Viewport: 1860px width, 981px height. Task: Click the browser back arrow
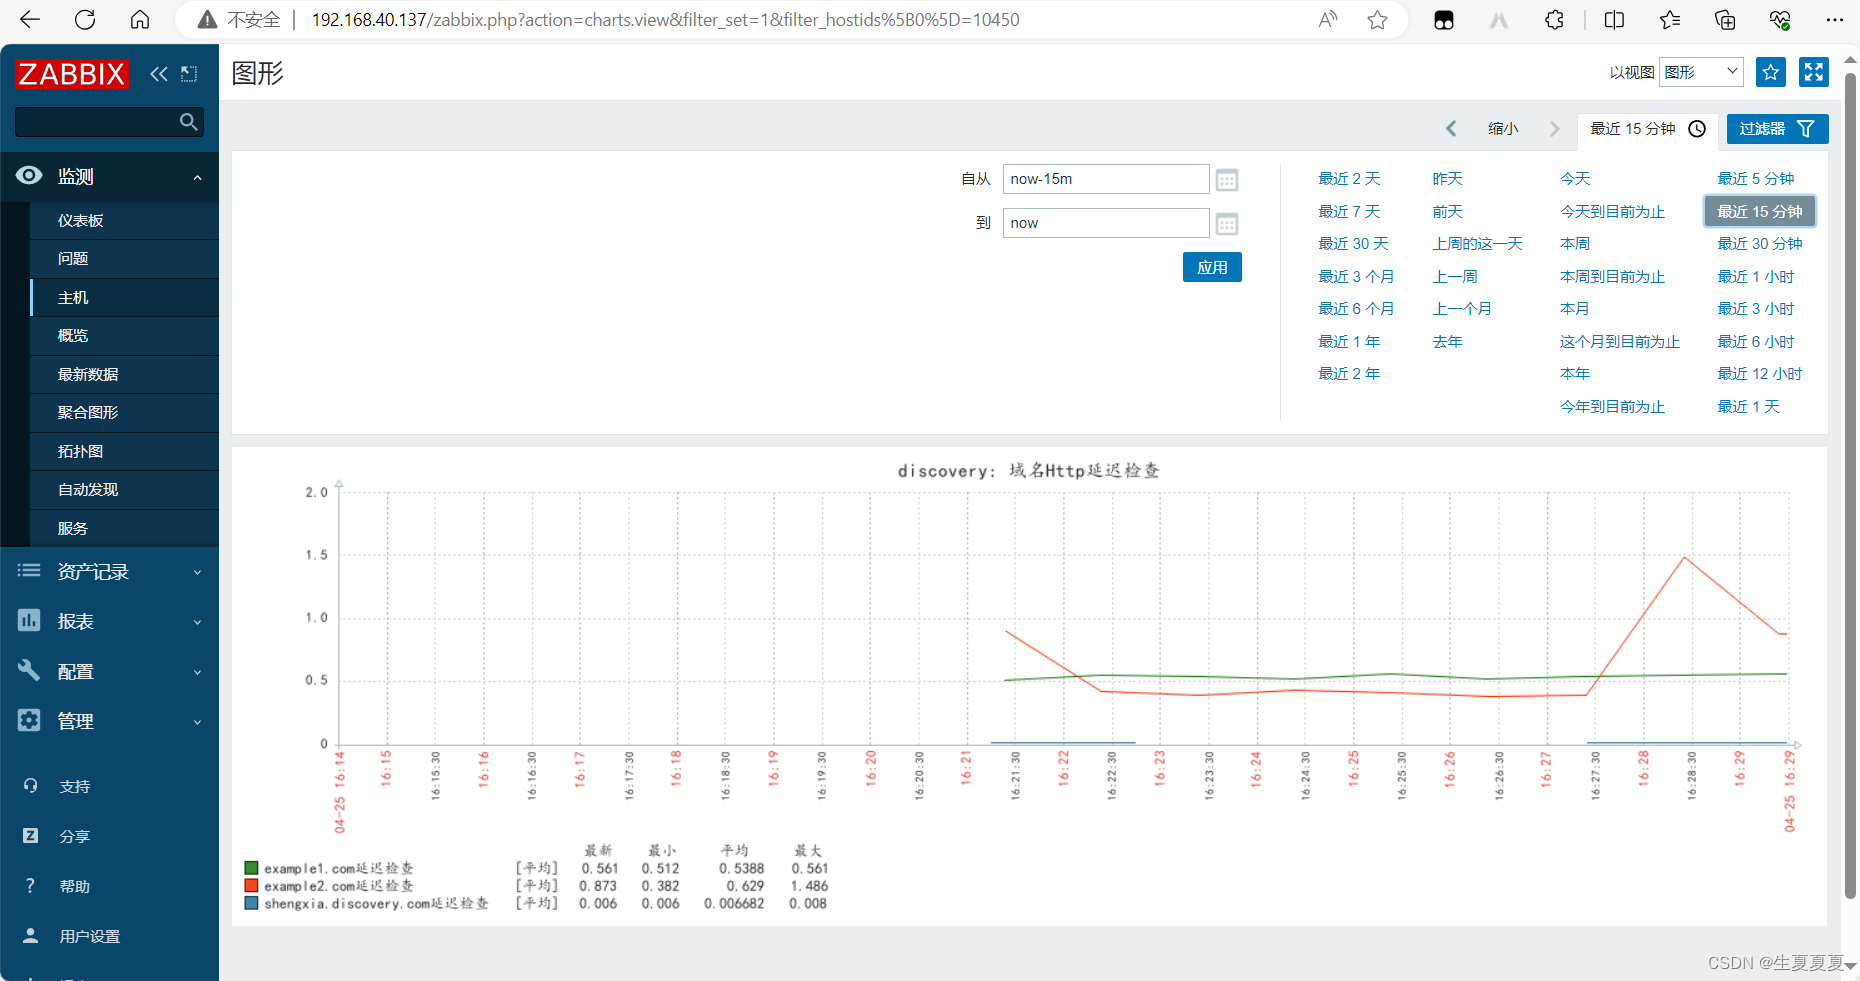click(30, 20)
